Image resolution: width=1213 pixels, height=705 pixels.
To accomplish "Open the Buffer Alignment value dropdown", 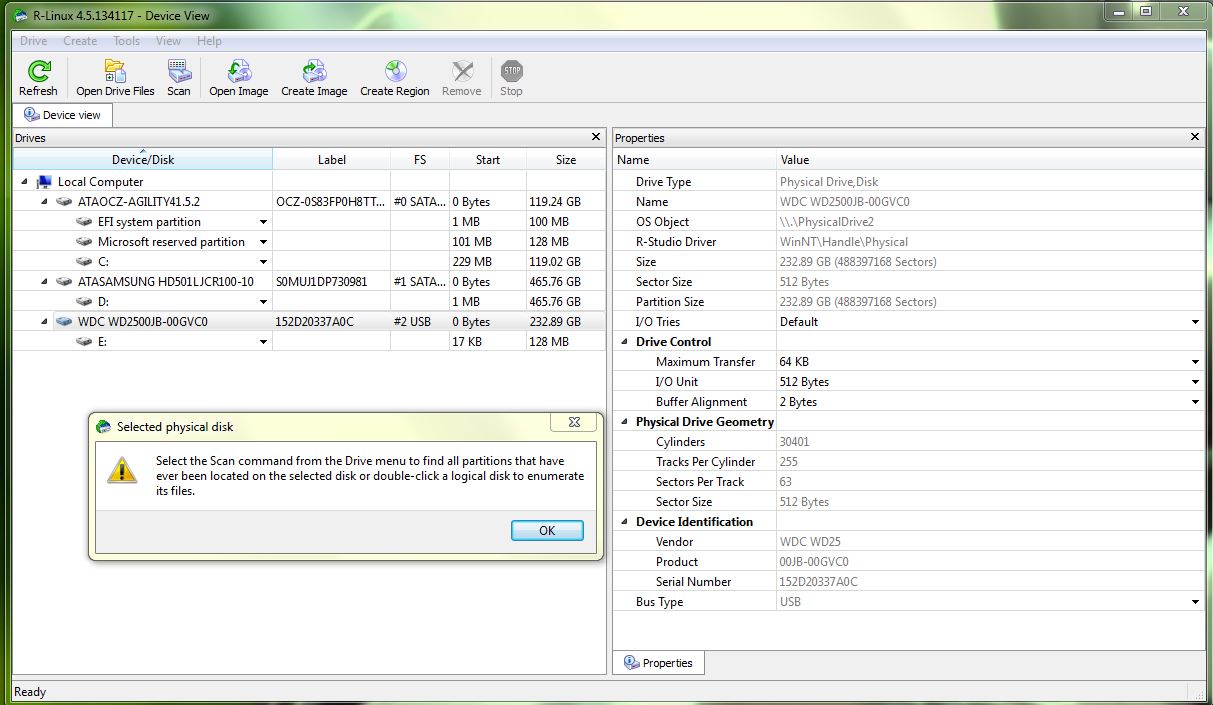I will coord(1196,402).
